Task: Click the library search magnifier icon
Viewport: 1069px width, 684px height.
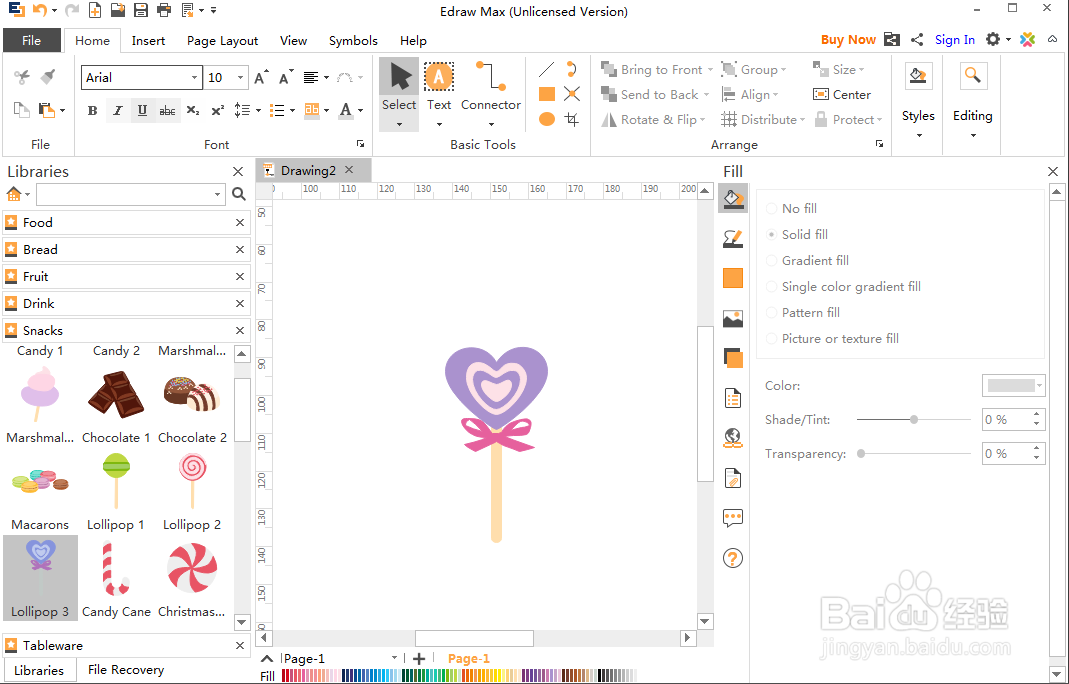Action: coord(239,194)
